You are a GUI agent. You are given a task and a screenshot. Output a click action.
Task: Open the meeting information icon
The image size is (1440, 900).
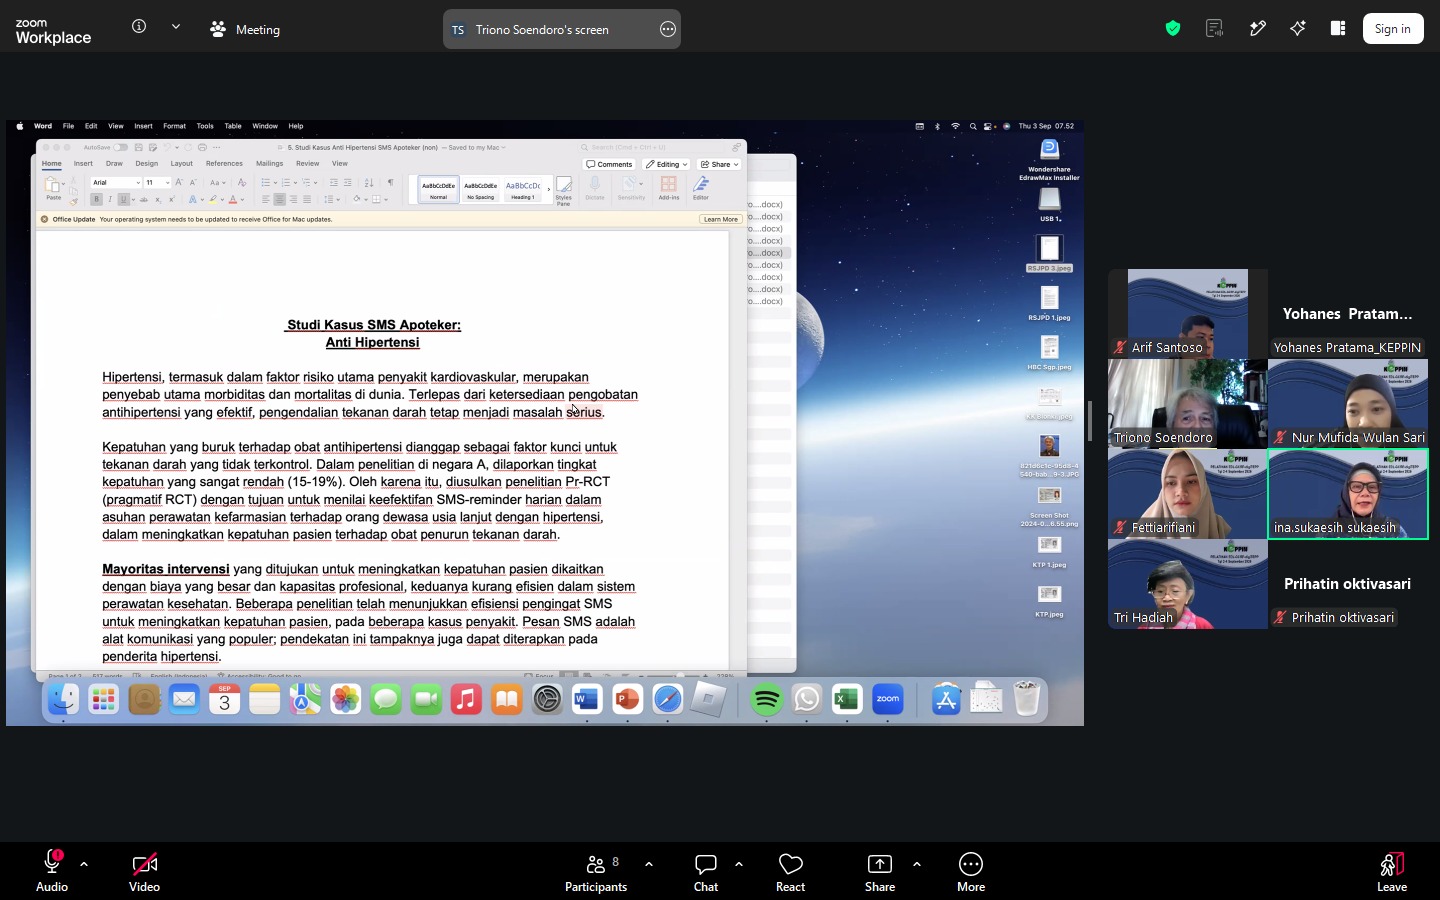click(139, 27)
